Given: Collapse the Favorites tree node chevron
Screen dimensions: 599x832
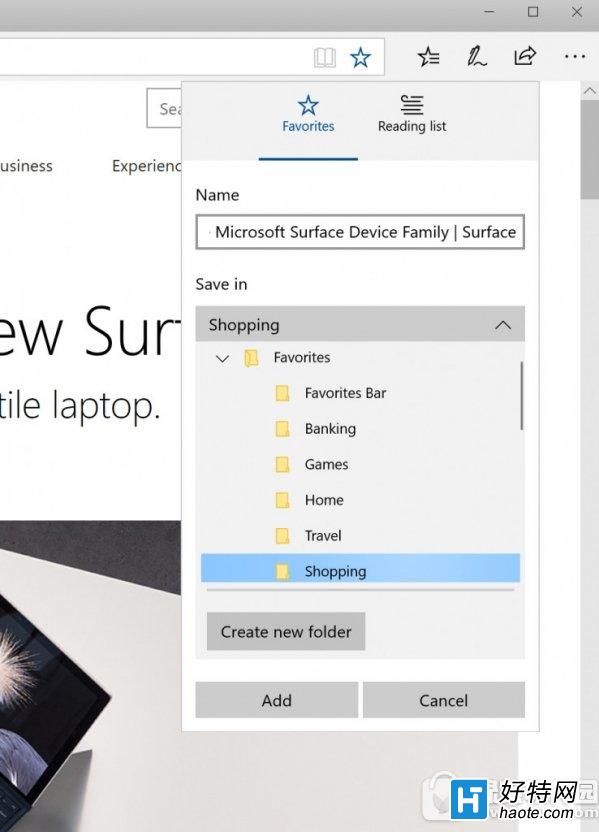Looking at the screenshot, I should click(222, 359).
